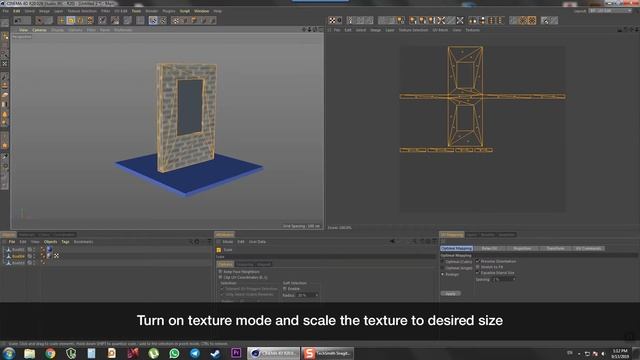Open the Camera menu of the viewport

click(x=39, y=30)
